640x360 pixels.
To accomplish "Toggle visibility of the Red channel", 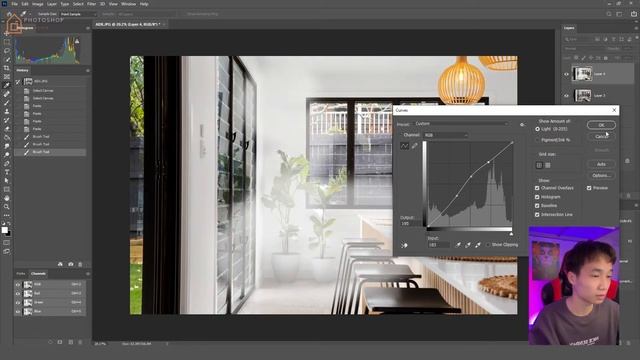I will click(18, 293).
